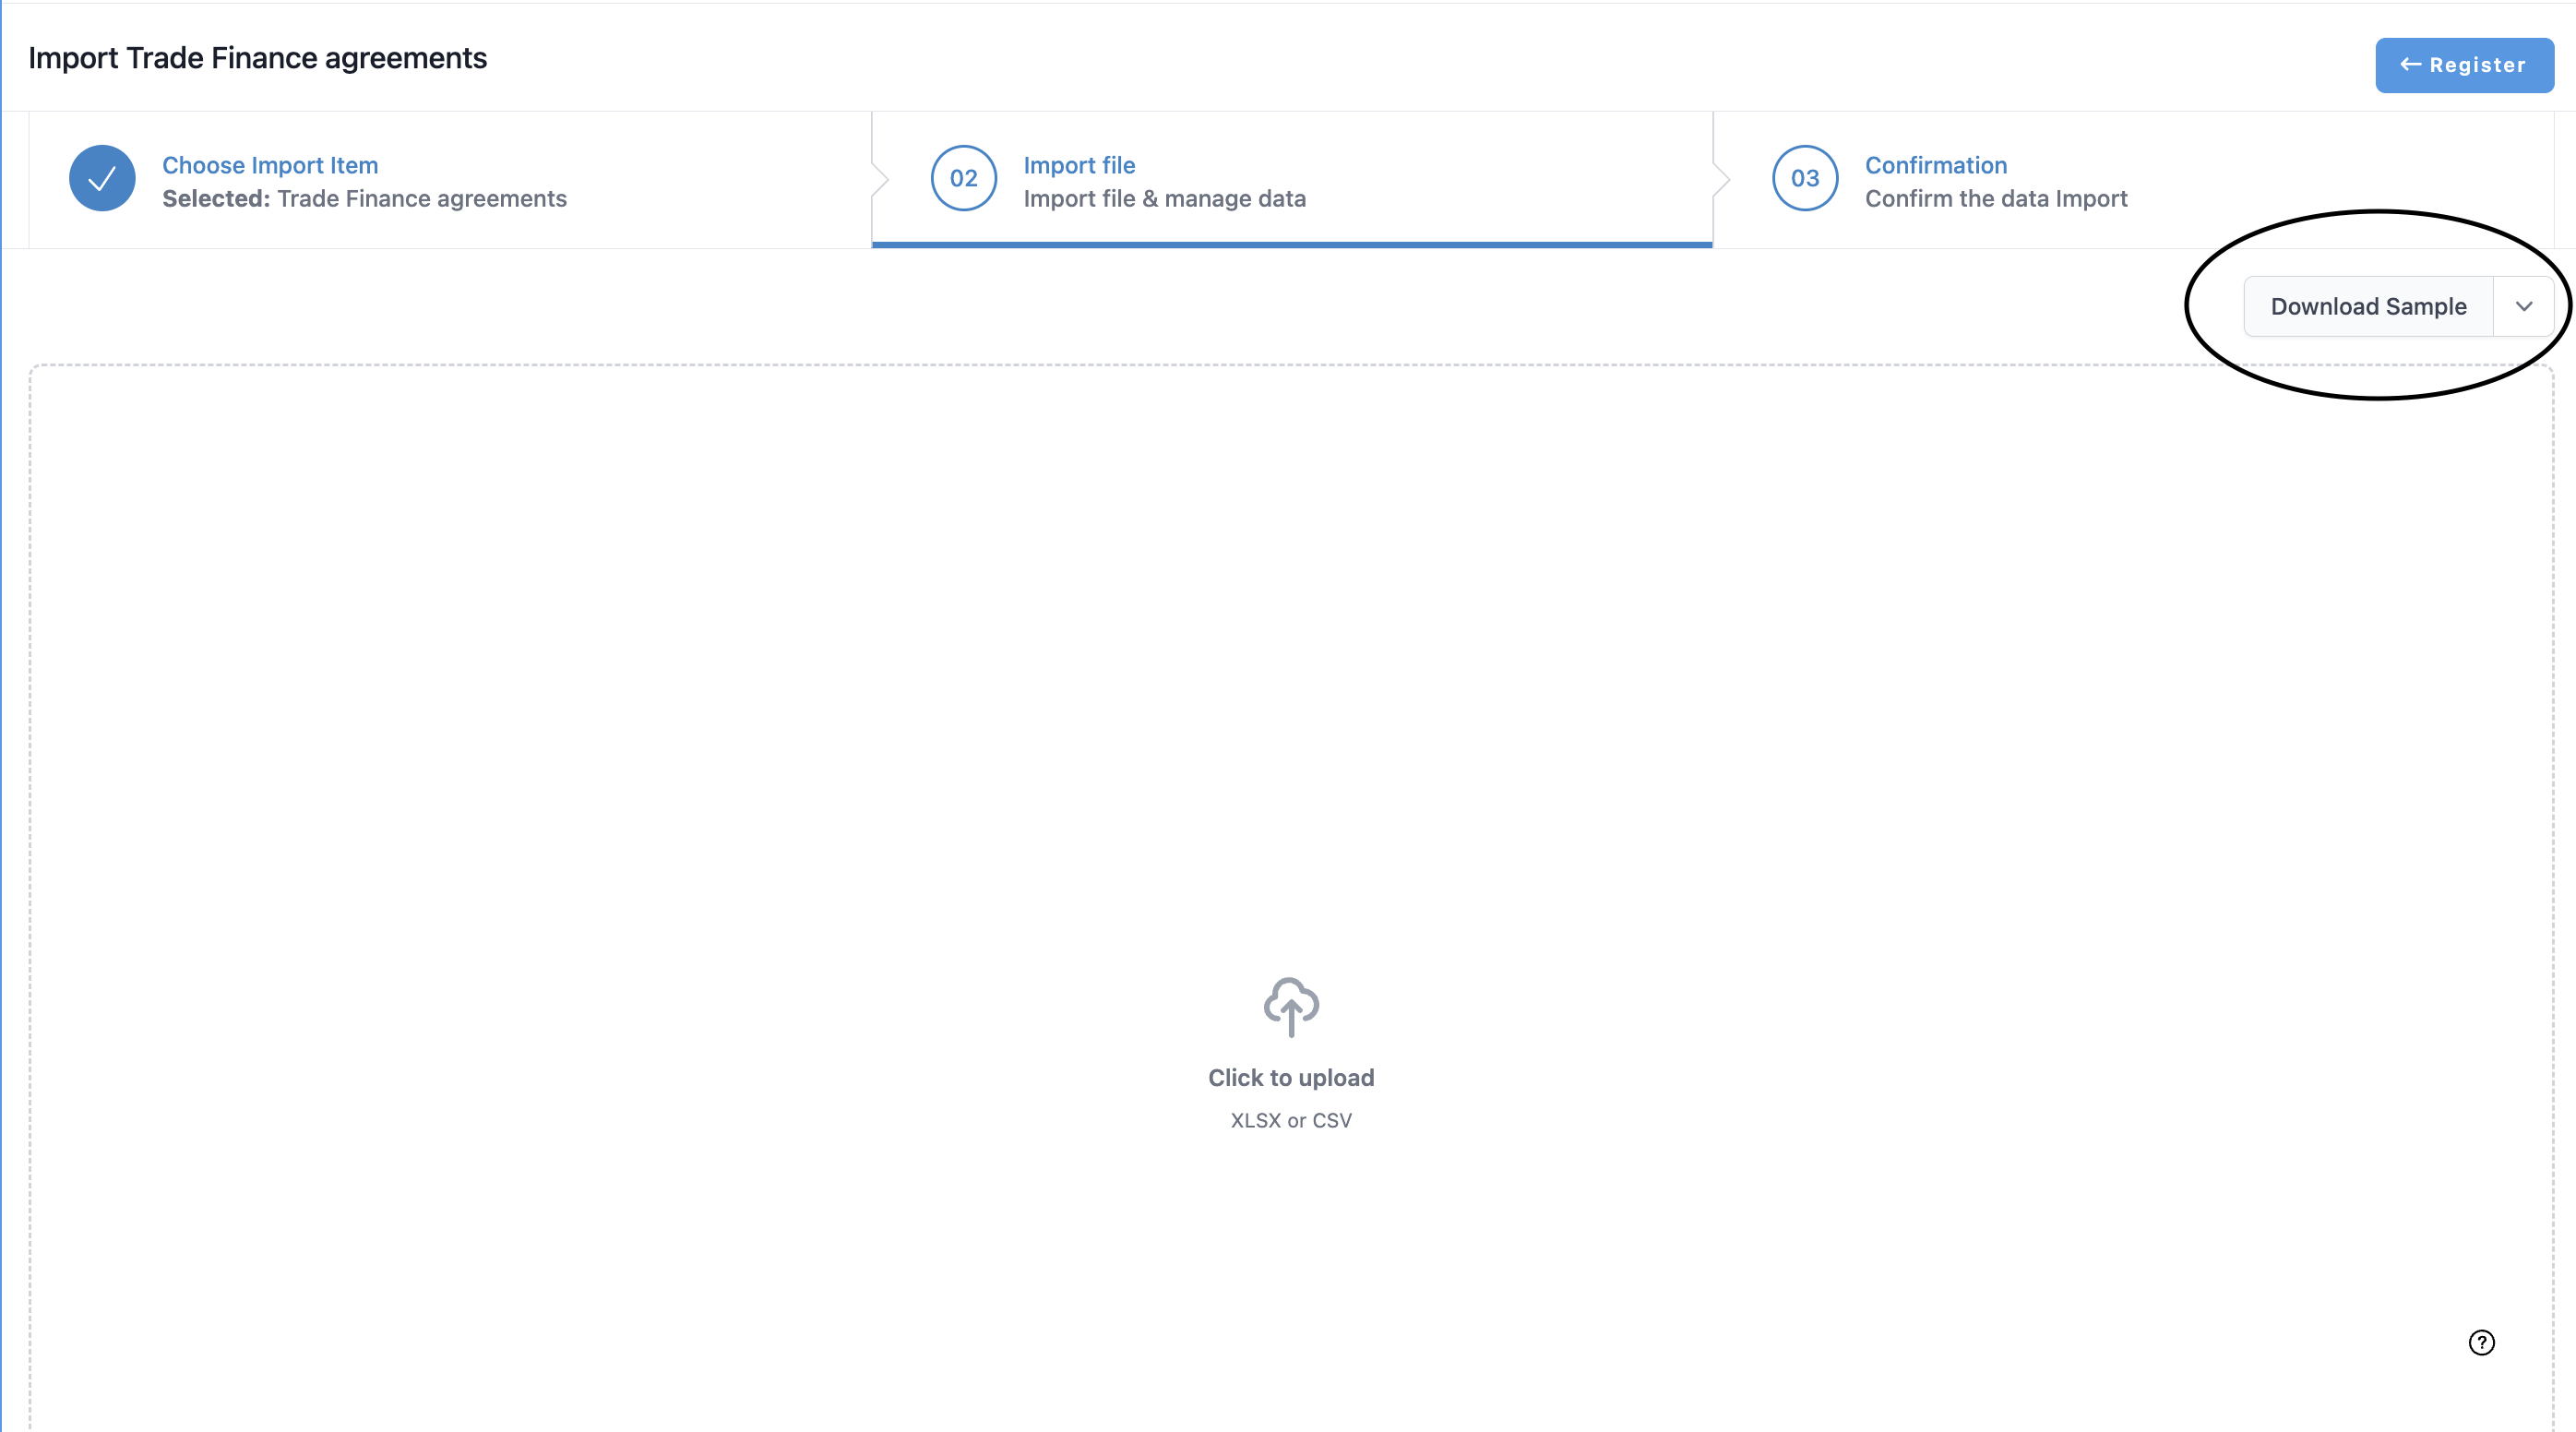Click the cloud upload icon
This screenshot has height=1432, width=2576.
(1291, 1006)
